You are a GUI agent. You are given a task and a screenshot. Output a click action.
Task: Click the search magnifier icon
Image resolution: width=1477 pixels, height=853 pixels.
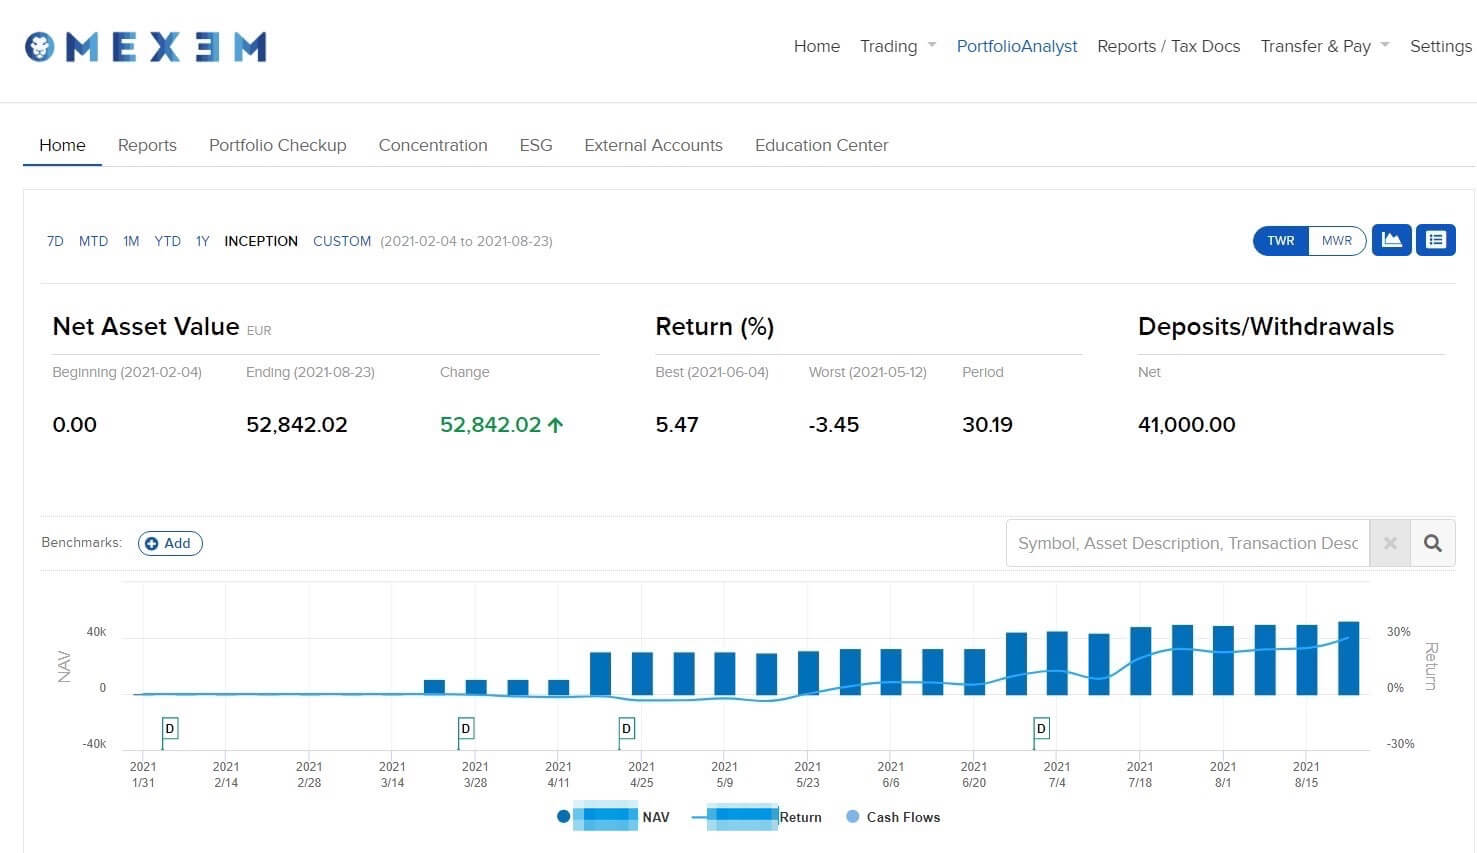tap(1432, 543)
